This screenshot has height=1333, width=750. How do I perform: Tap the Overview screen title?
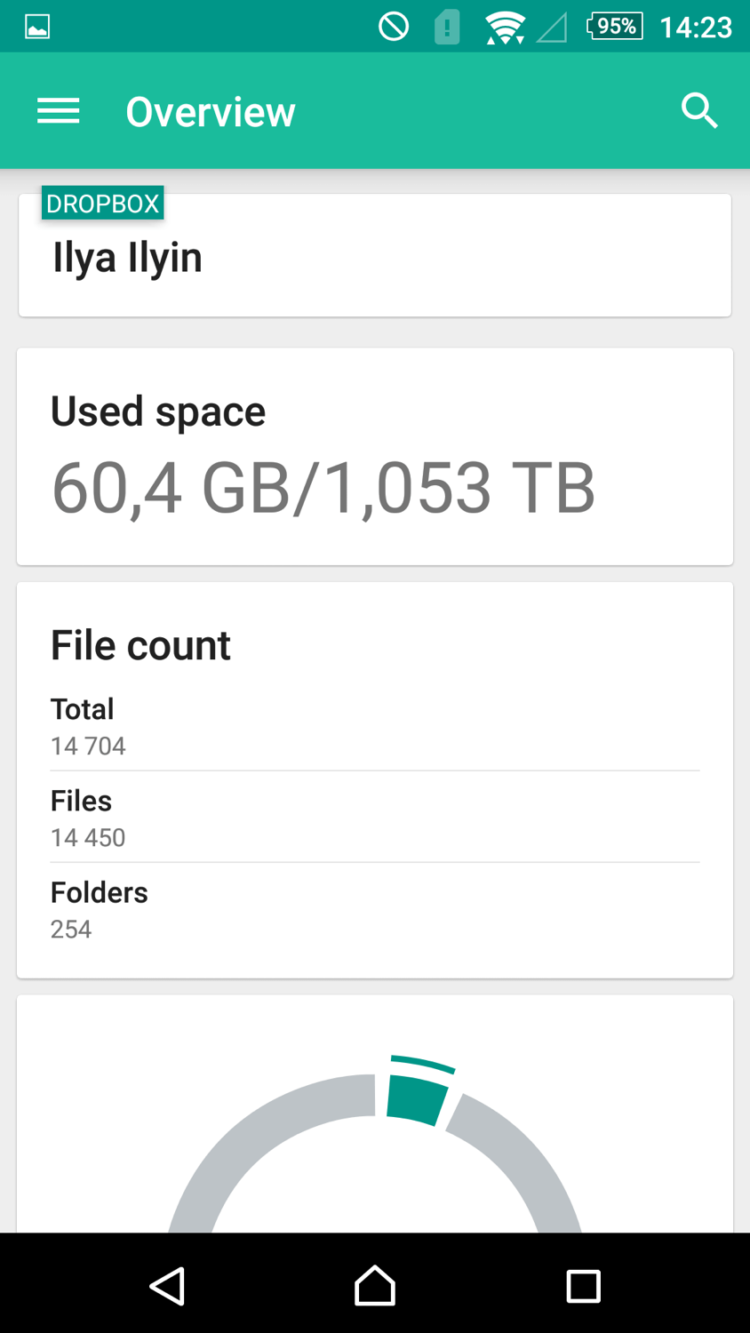click(210, 112)
